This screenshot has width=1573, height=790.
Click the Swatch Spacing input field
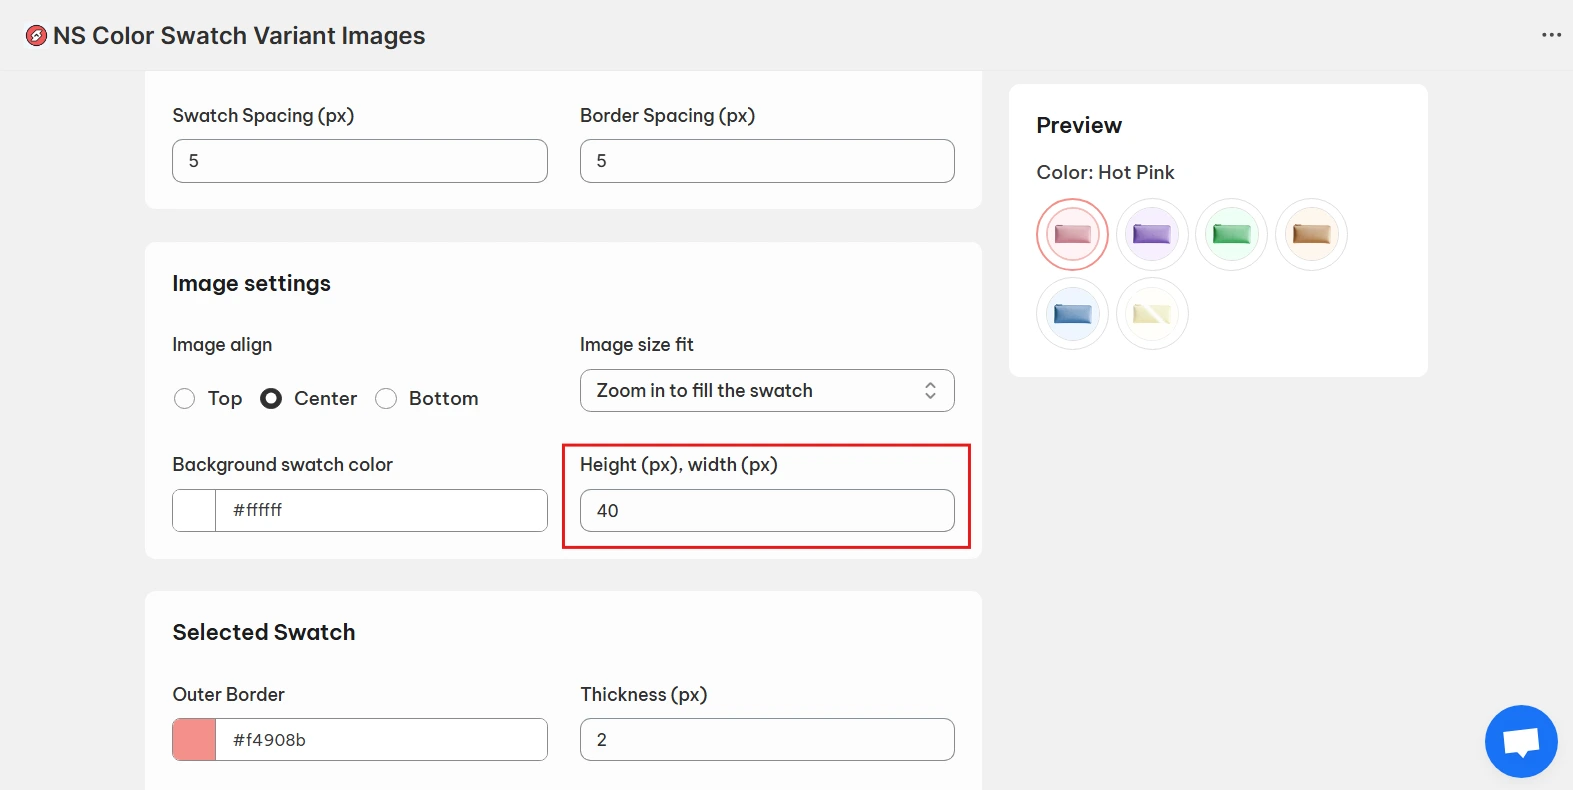pyautogui.click(x=360, y=161)
